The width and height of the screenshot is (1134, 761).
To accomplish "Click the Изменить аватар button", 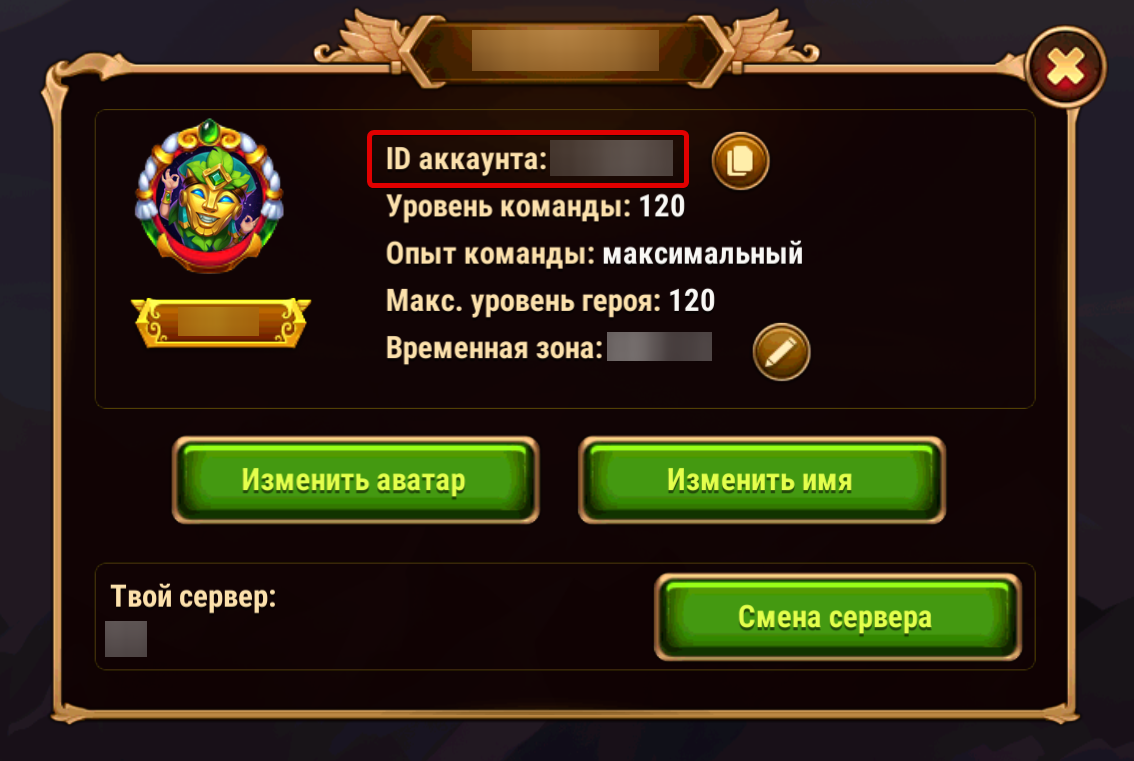I will coord(355,480).
